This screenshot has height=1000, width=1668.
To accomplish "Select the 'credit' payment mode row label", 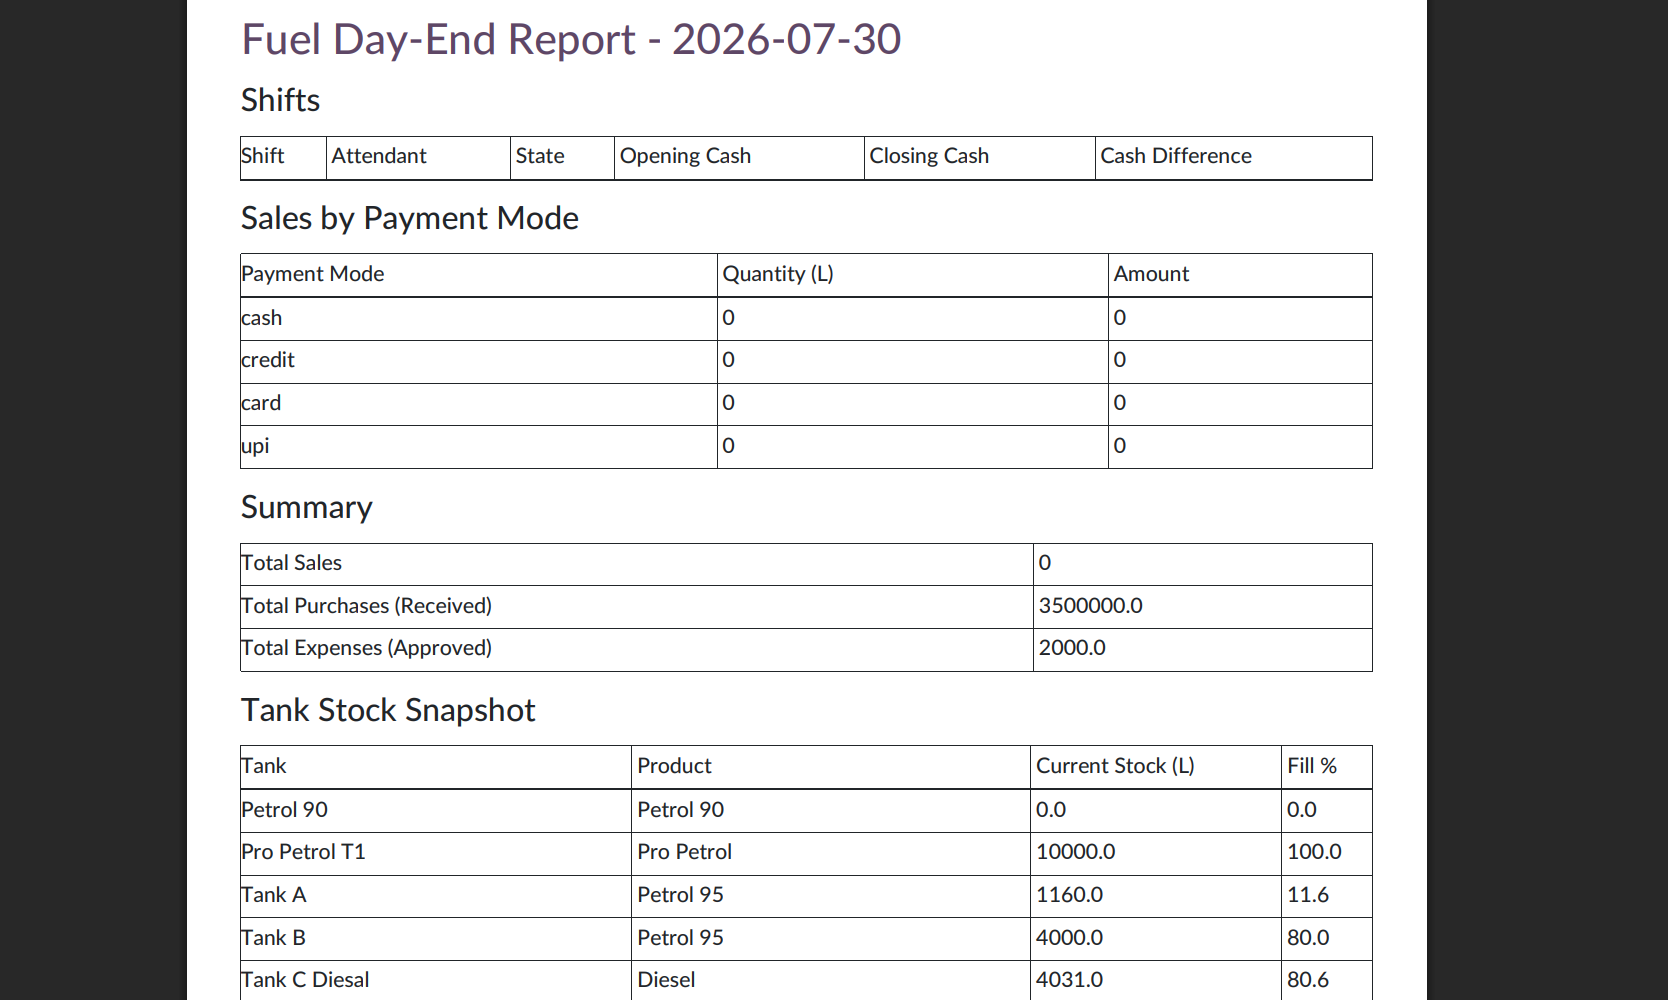I will (x=268, y=360).
